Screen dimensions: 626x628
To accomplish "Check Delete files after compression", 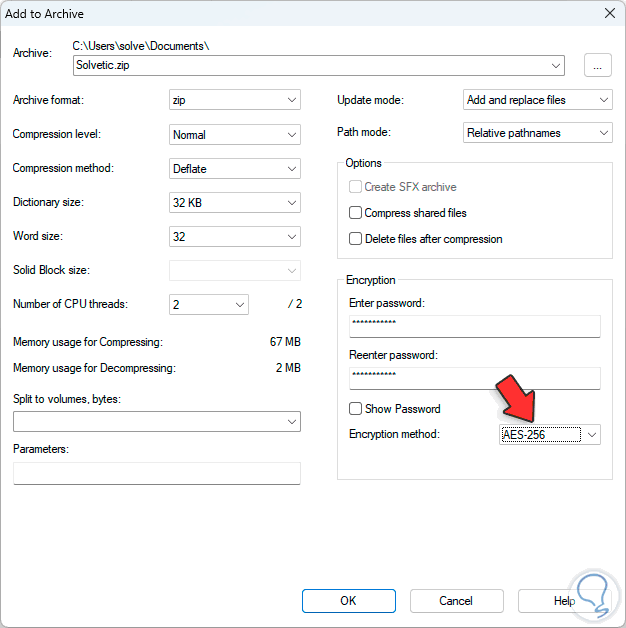I will pos(355,239).
